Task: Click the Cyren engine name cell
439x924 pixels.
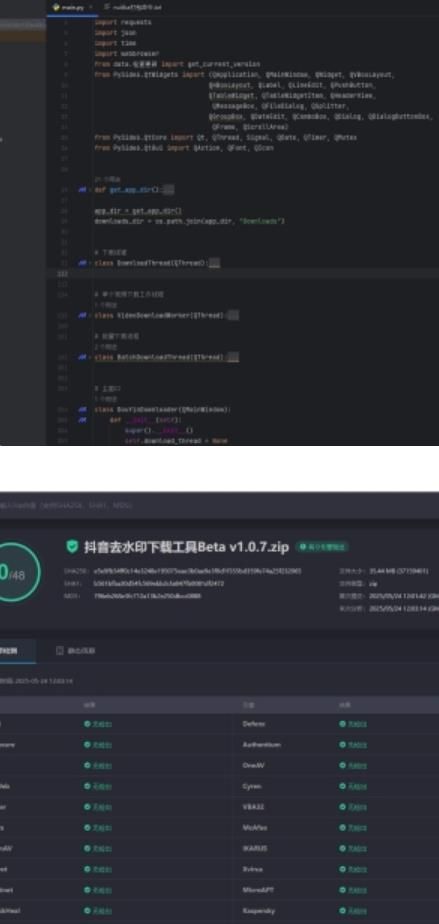Action: (252, 786)
